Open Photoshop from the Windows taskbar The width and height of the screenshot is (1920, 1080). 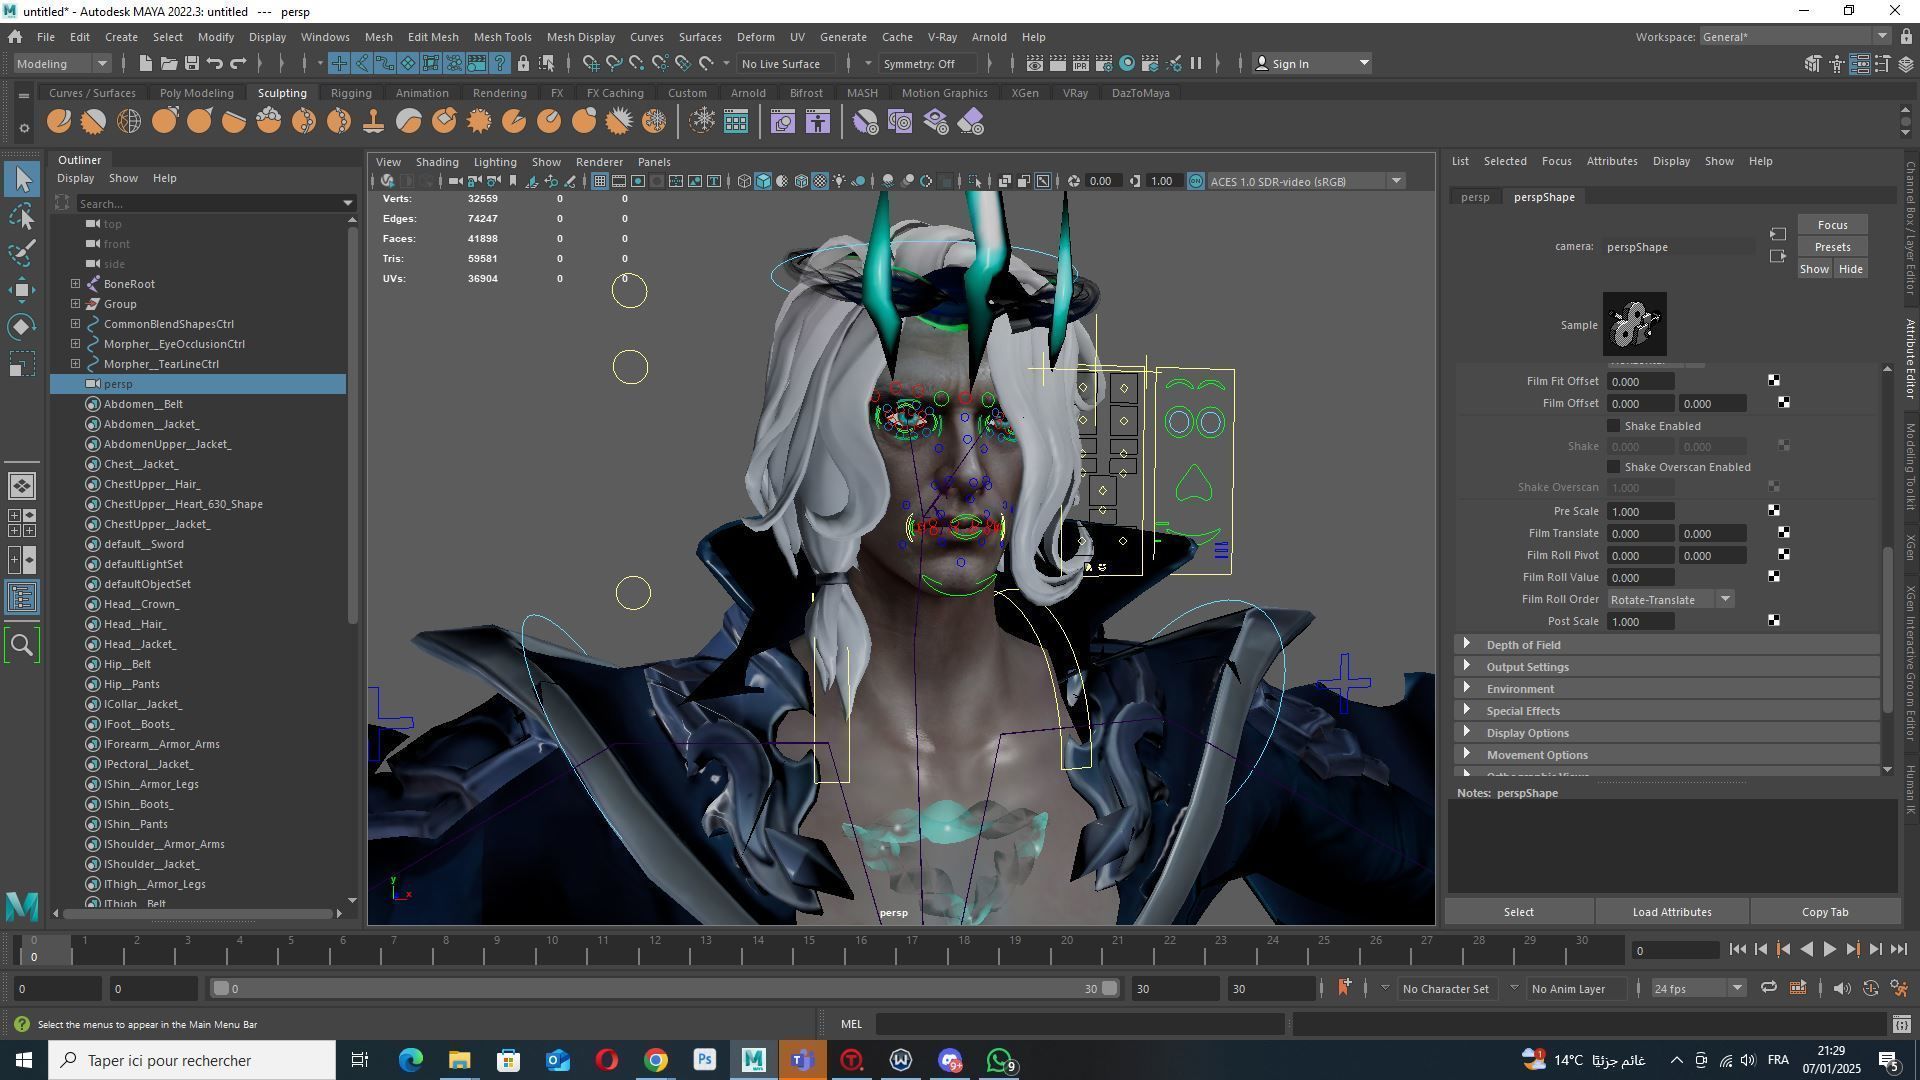(x=705, y=1060)
